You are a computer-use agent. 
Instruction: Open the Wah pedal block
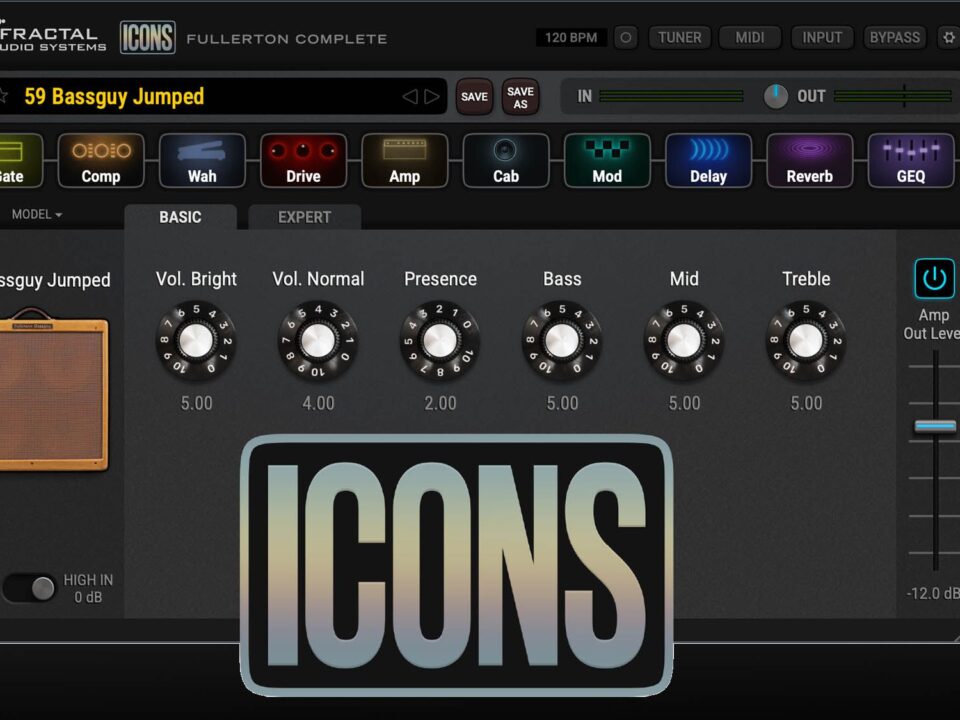[x=202, y=160]
